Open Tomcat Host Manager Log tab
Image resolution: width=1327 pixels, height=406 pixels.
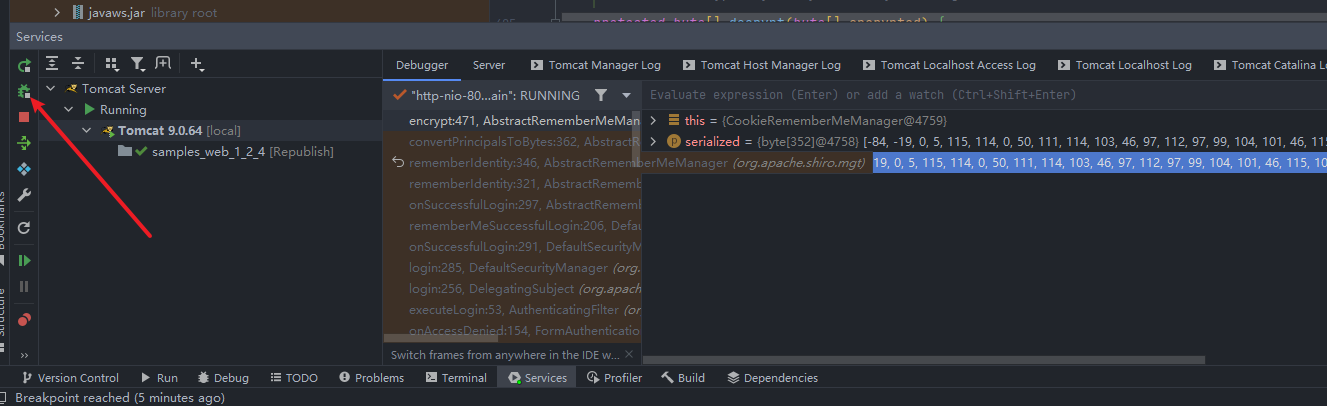point(761,65)
